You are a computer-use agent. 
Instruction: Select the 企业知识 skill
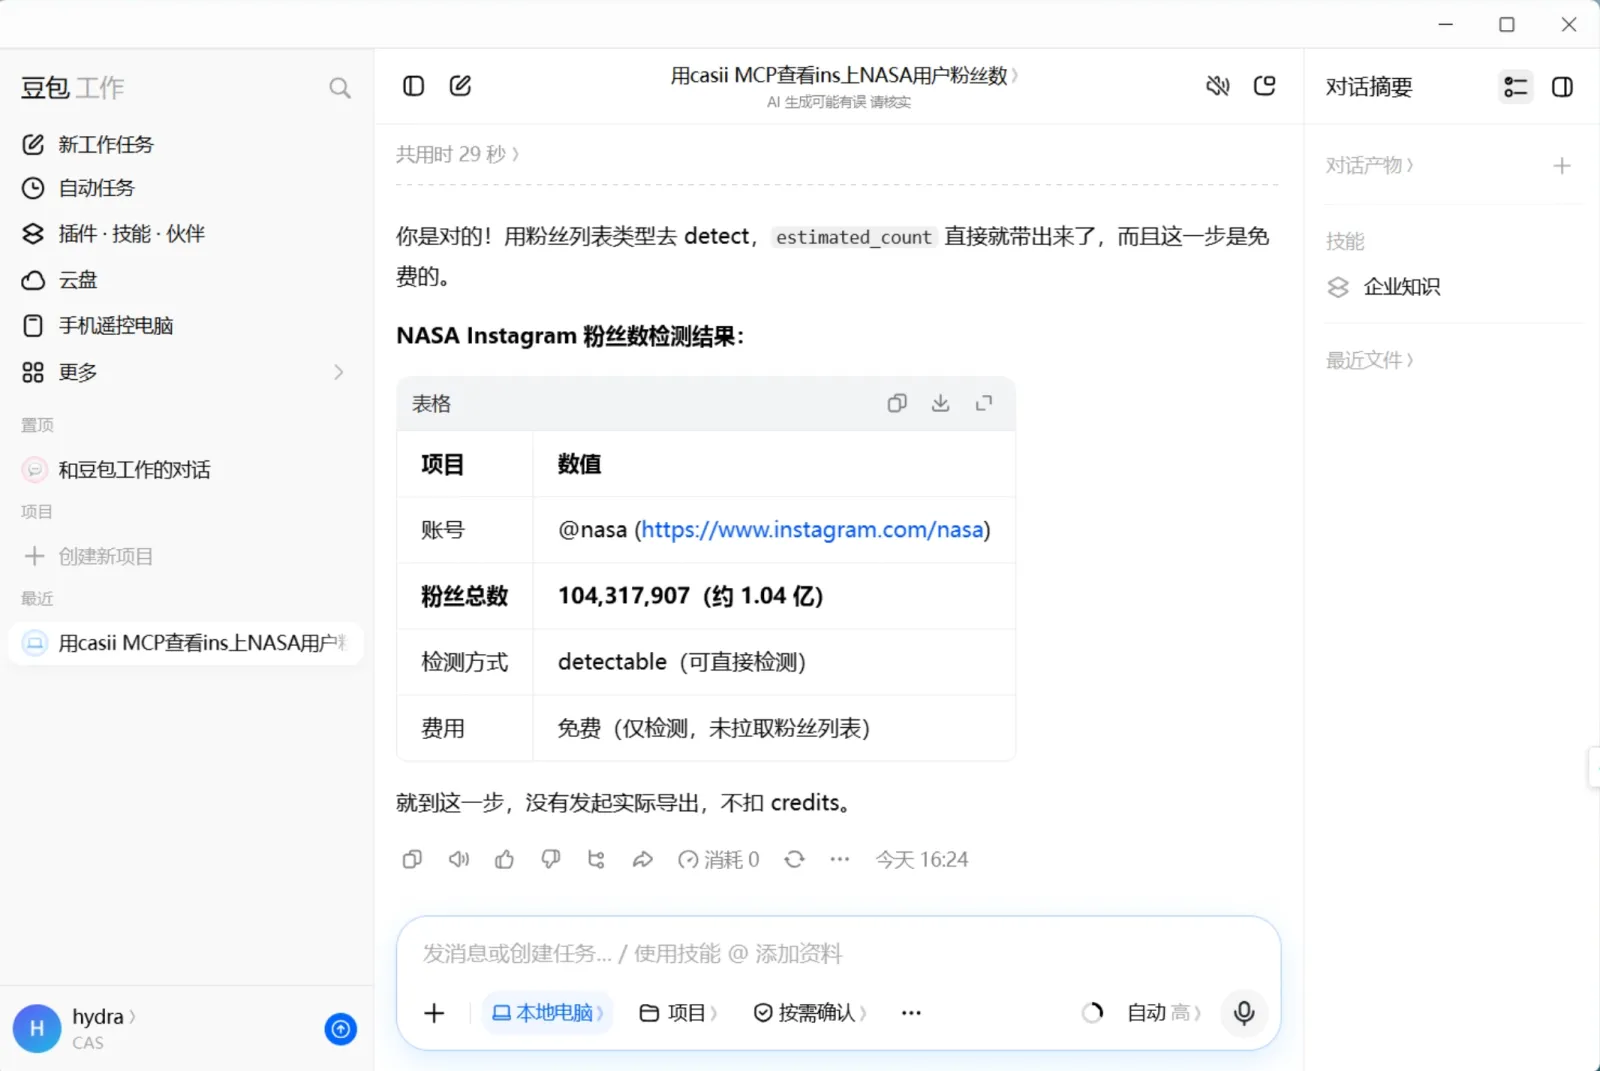[1384, 287]
